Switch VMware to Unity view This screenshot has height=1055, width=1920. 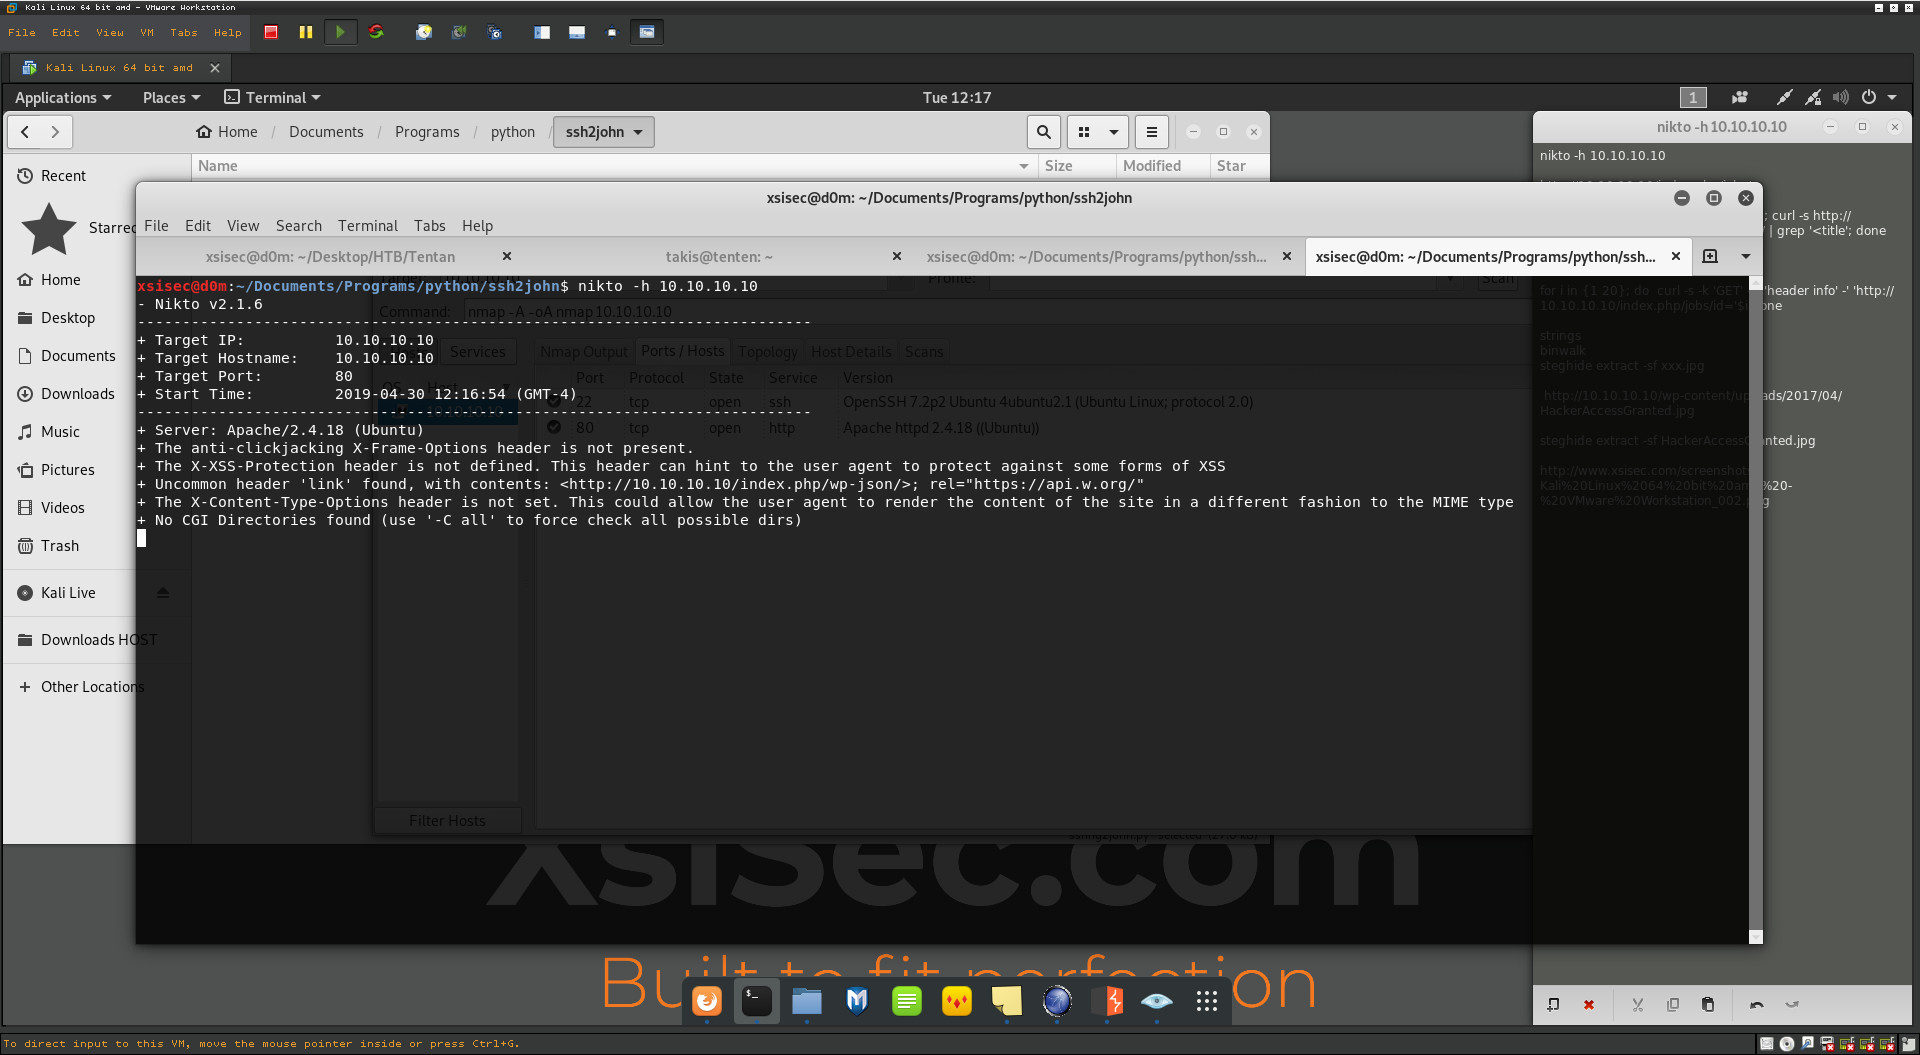pyautogui.click(x=647, y=32)
